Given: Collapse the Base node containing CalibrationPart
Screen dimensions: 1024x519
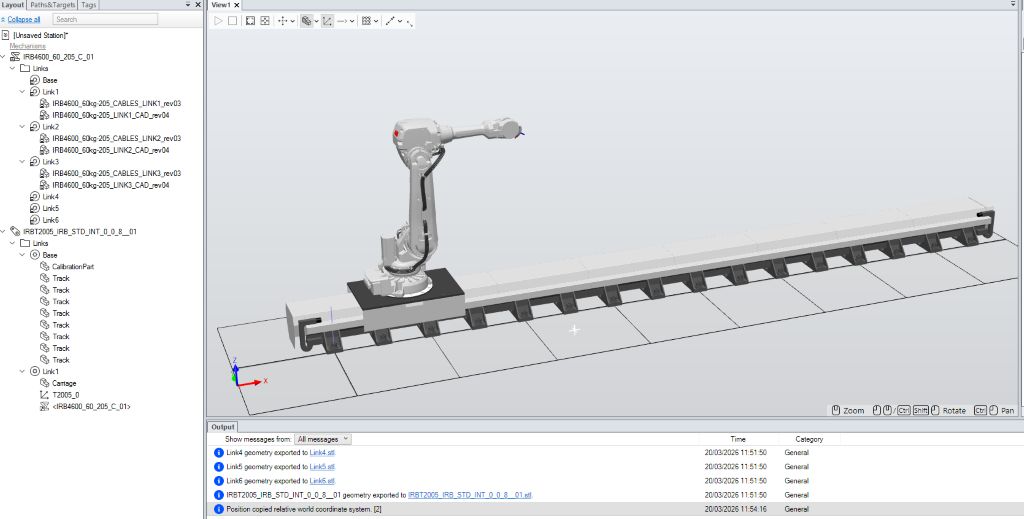Looking at the screenshot, I should pos(22,255).
